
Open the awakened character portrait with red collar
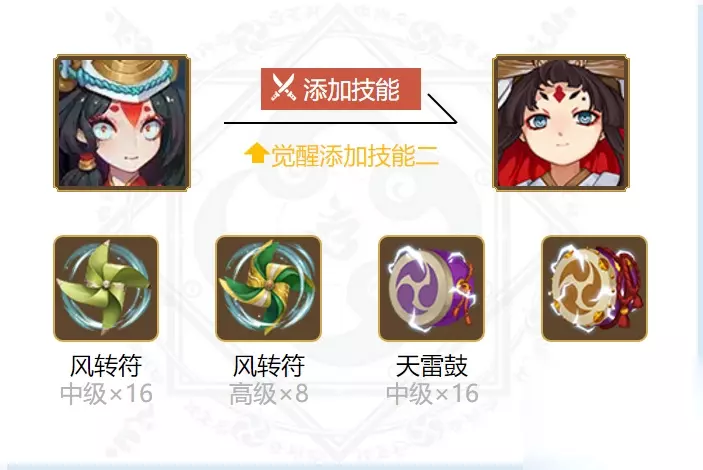pyautogui.click(x=561, y=123)
